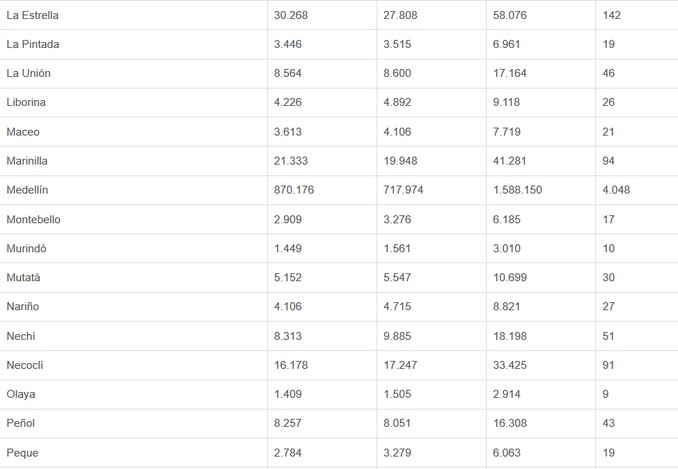
Task: Click the Montebello municipality cell
Action: [33, 219]
